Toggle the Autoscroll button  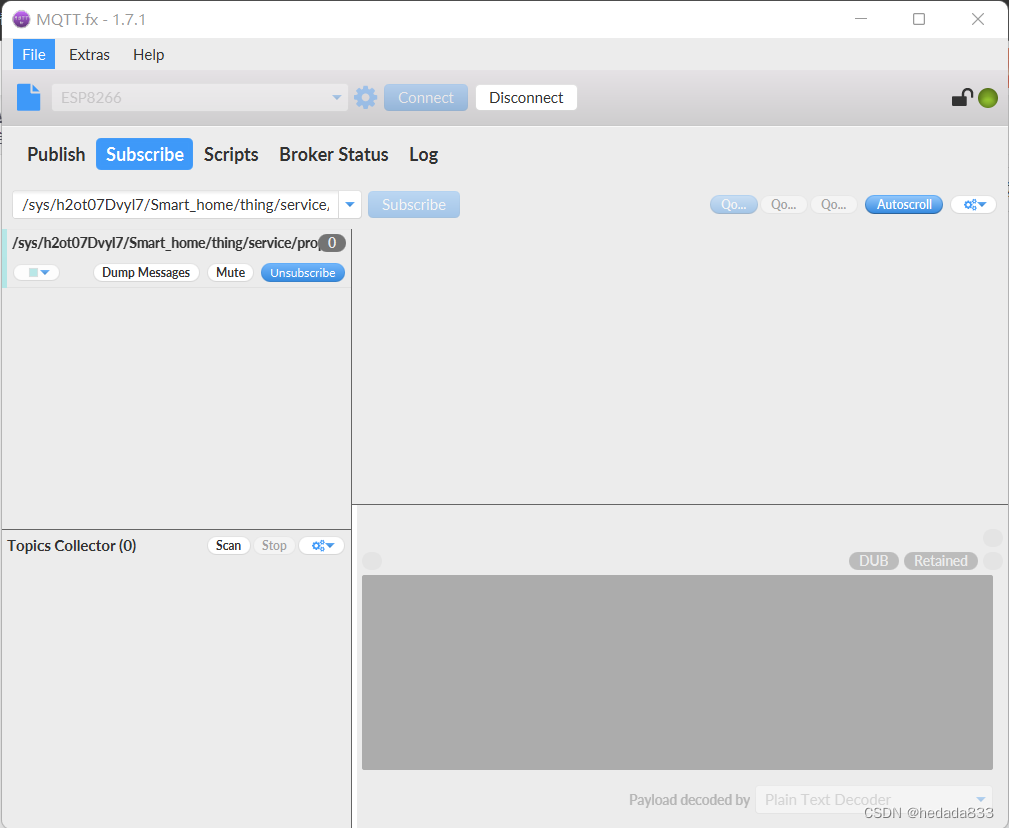(x=903, y=205)
